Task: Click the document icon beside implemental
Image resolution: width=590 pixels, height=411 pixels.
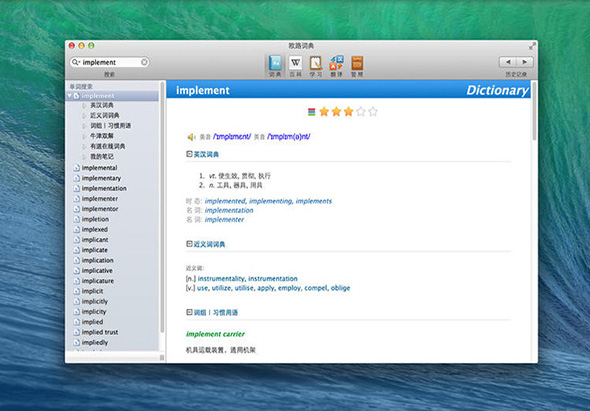Action: [76, 168]
